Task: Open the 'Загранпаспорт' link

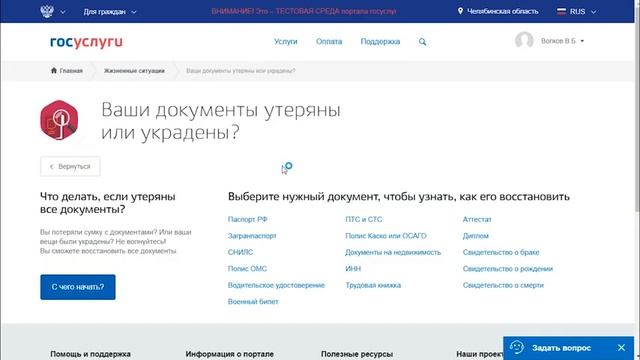Action: [x=252, y=236]
